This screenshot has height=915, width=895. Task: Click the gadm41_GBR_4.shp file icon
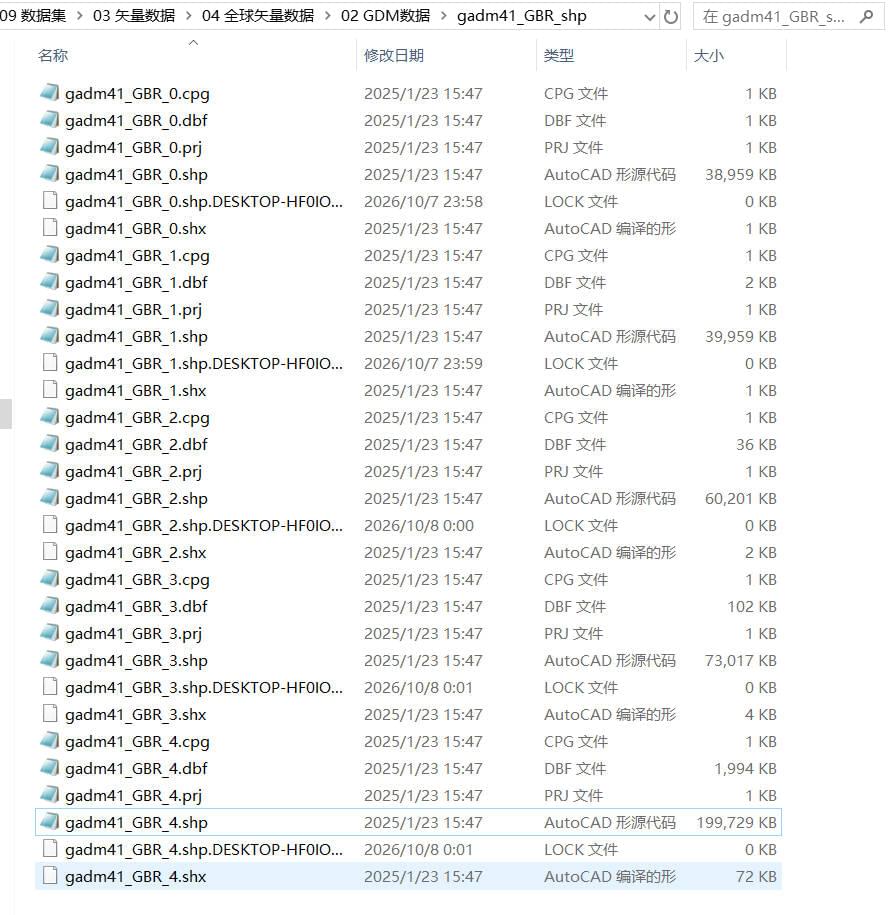click(50, 822)
